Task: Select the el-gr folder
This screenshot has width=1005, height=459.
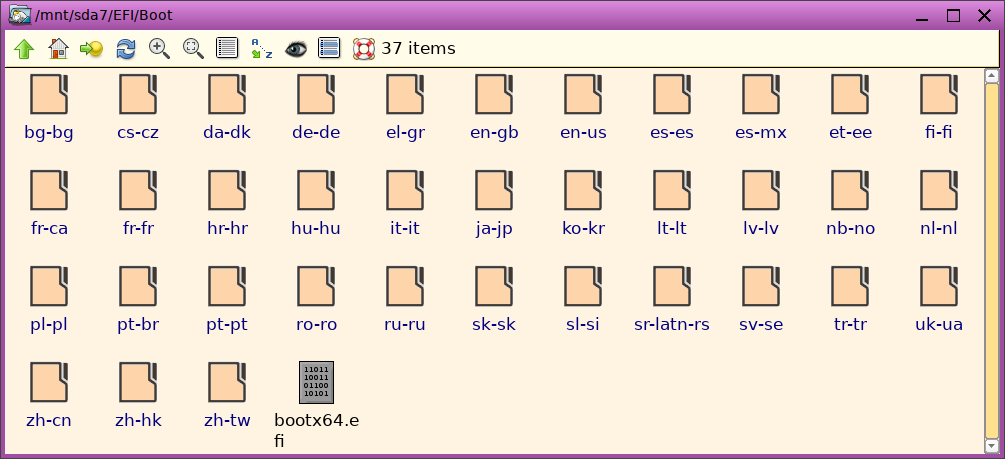Action: (x=405, y=106)
